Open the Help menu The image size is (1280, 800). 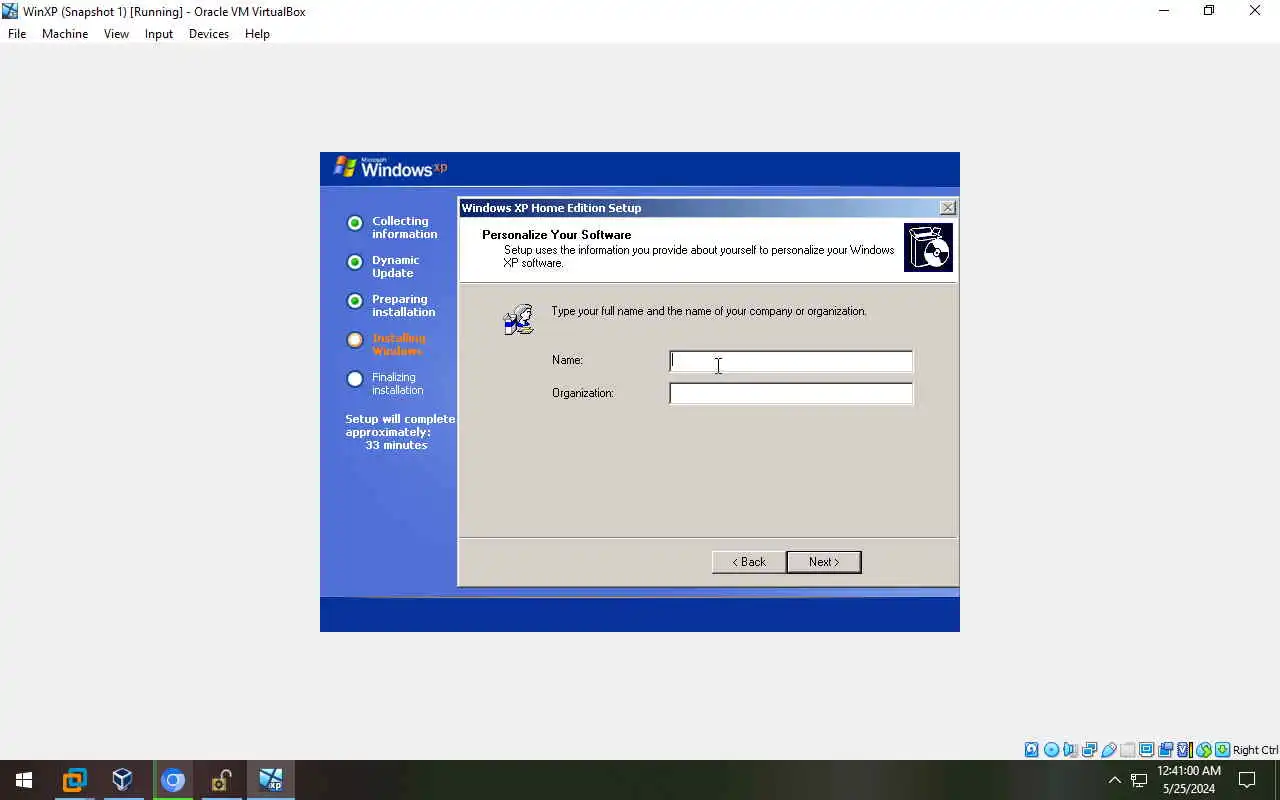point(257,34)
